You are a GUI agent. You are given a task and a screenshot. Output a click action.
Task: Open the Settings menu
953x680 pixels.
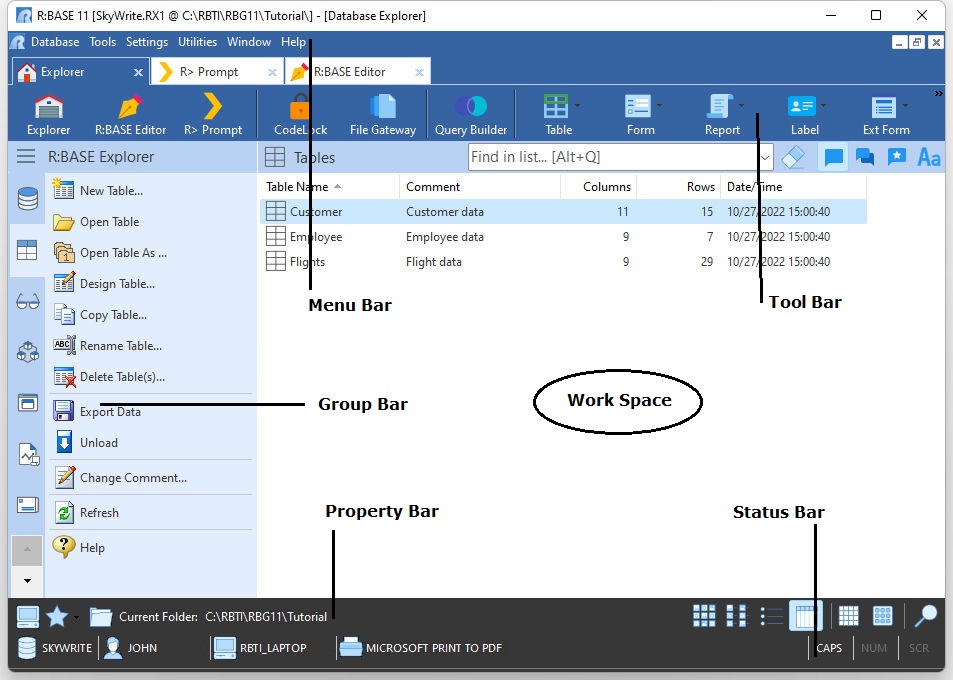tap(146, 42)
